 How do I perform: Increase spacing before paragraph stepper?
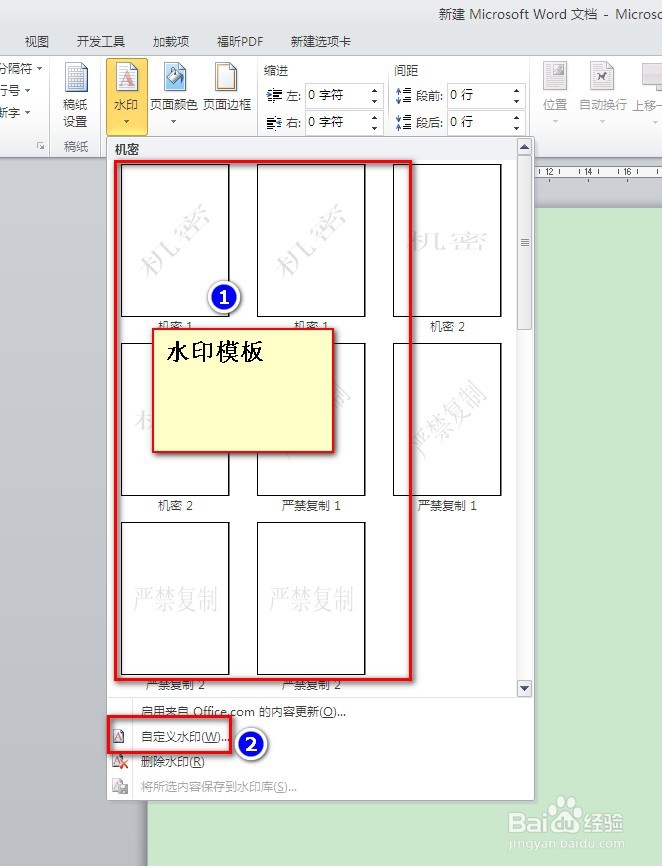pos(516,91)
